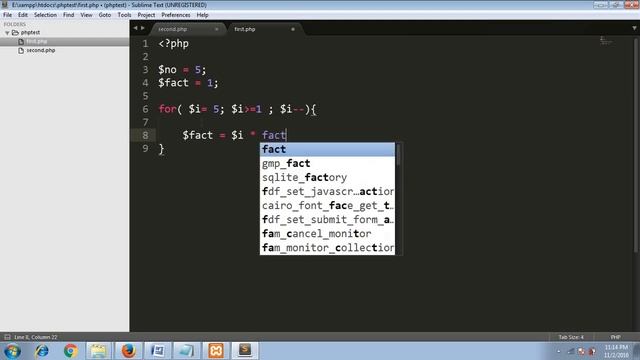
Task: Switch to Sublime Text taskbar icon
Action: 244,351
